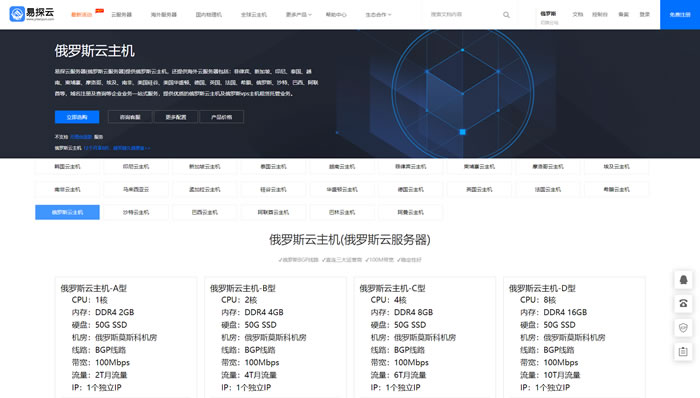Click the 产品价格 button
Viewport: 700px width, 398px height.
click(x=221, y=117)
